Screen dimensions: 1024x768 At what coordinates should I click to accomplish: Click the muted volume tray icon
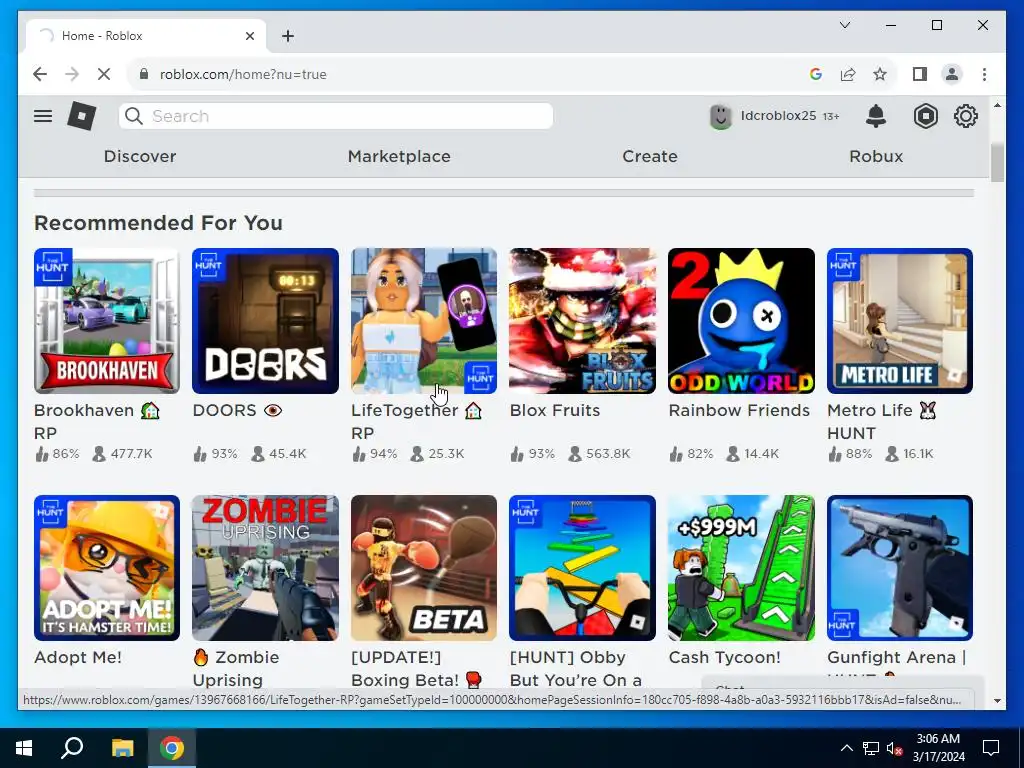[x=894, y=748]
